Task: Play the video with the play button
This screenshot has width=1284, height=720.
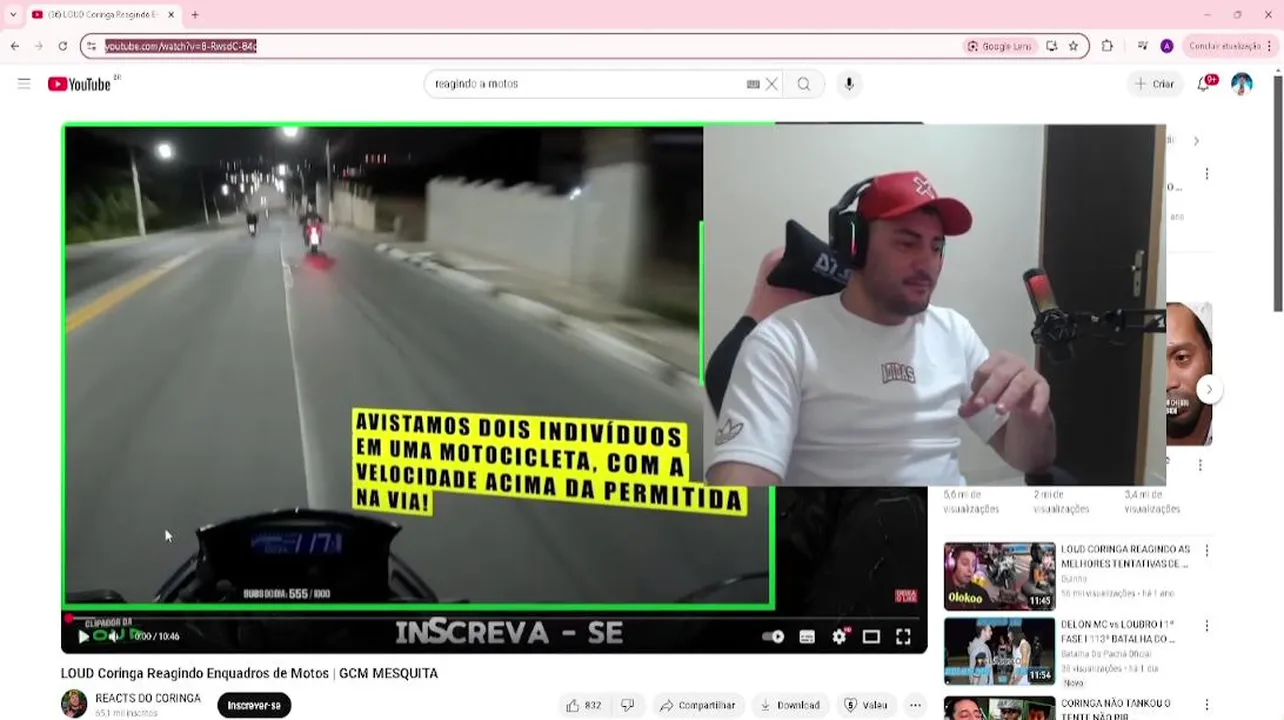Action: (x=83, y=636)
